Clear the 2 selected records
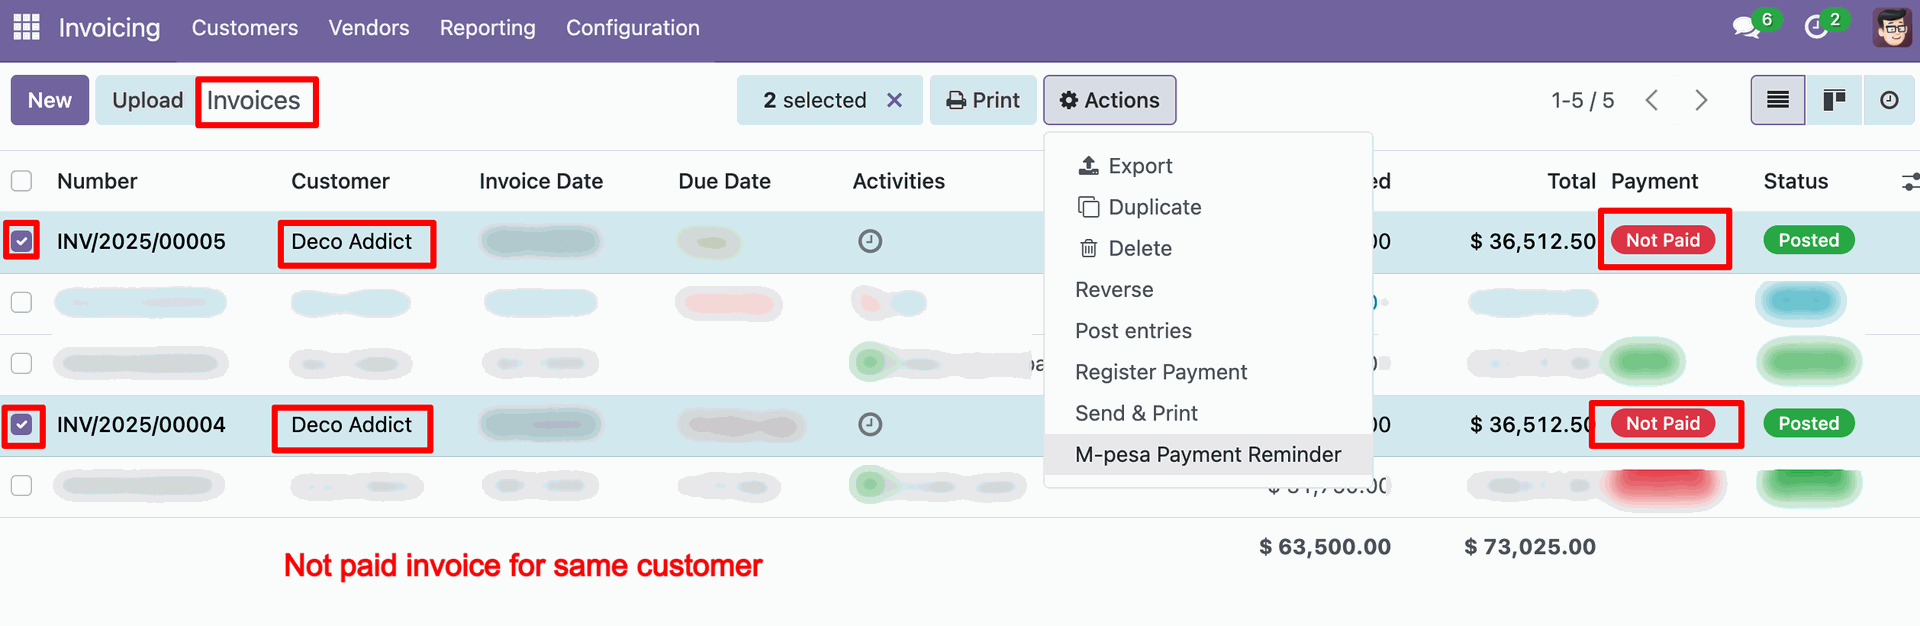The height and width of the screenshot is (626, 1920). click(895, 100)
